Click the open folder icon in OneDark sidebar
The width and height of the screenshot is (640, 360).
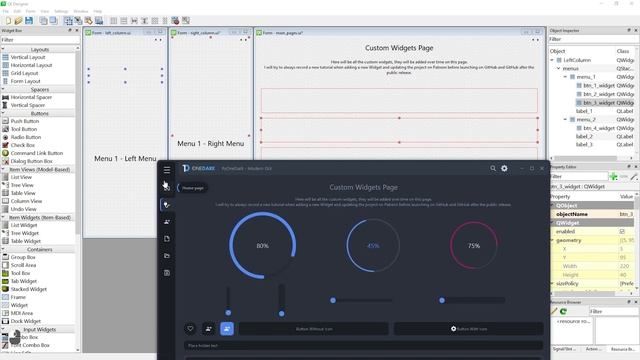[x=167, y=256]
